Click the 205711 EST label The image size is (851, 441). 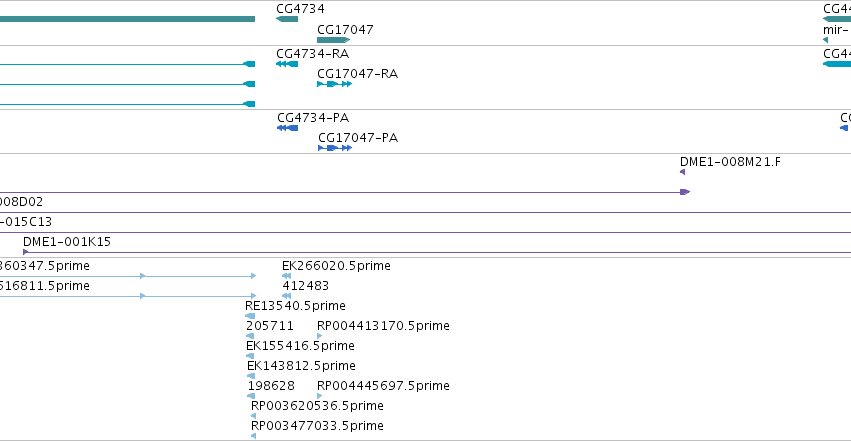(270, 325)
